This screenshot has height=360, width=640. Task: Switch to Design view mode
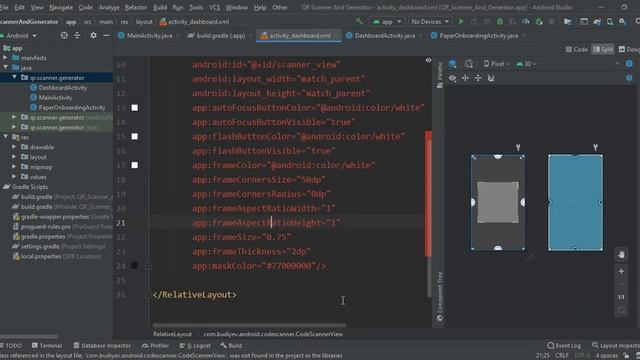coord(629,49)
